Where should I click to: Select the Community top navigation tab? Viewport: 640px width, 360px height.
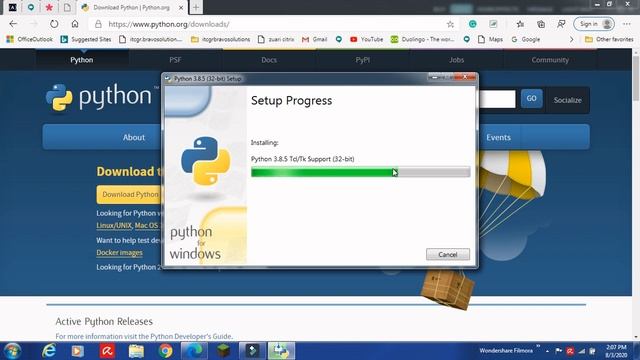click(x=550, y=60)
